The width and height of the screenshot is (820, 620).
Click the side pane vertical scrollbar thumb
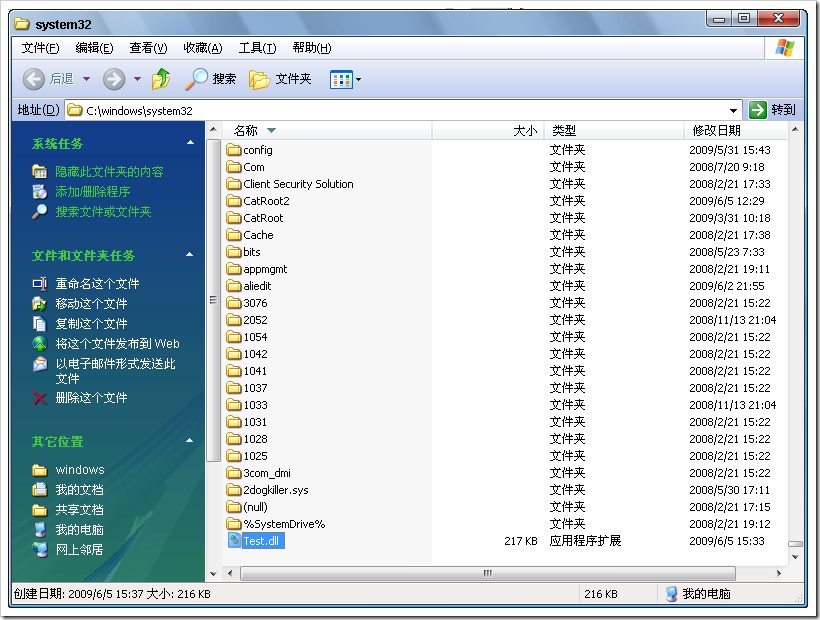(213, 301)
